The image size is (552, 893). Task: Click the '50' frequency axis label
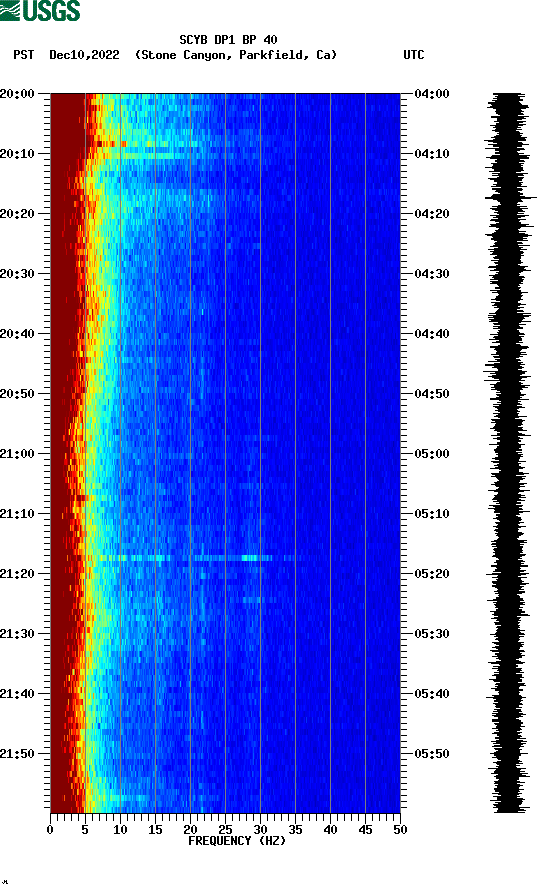pos(400,830)
